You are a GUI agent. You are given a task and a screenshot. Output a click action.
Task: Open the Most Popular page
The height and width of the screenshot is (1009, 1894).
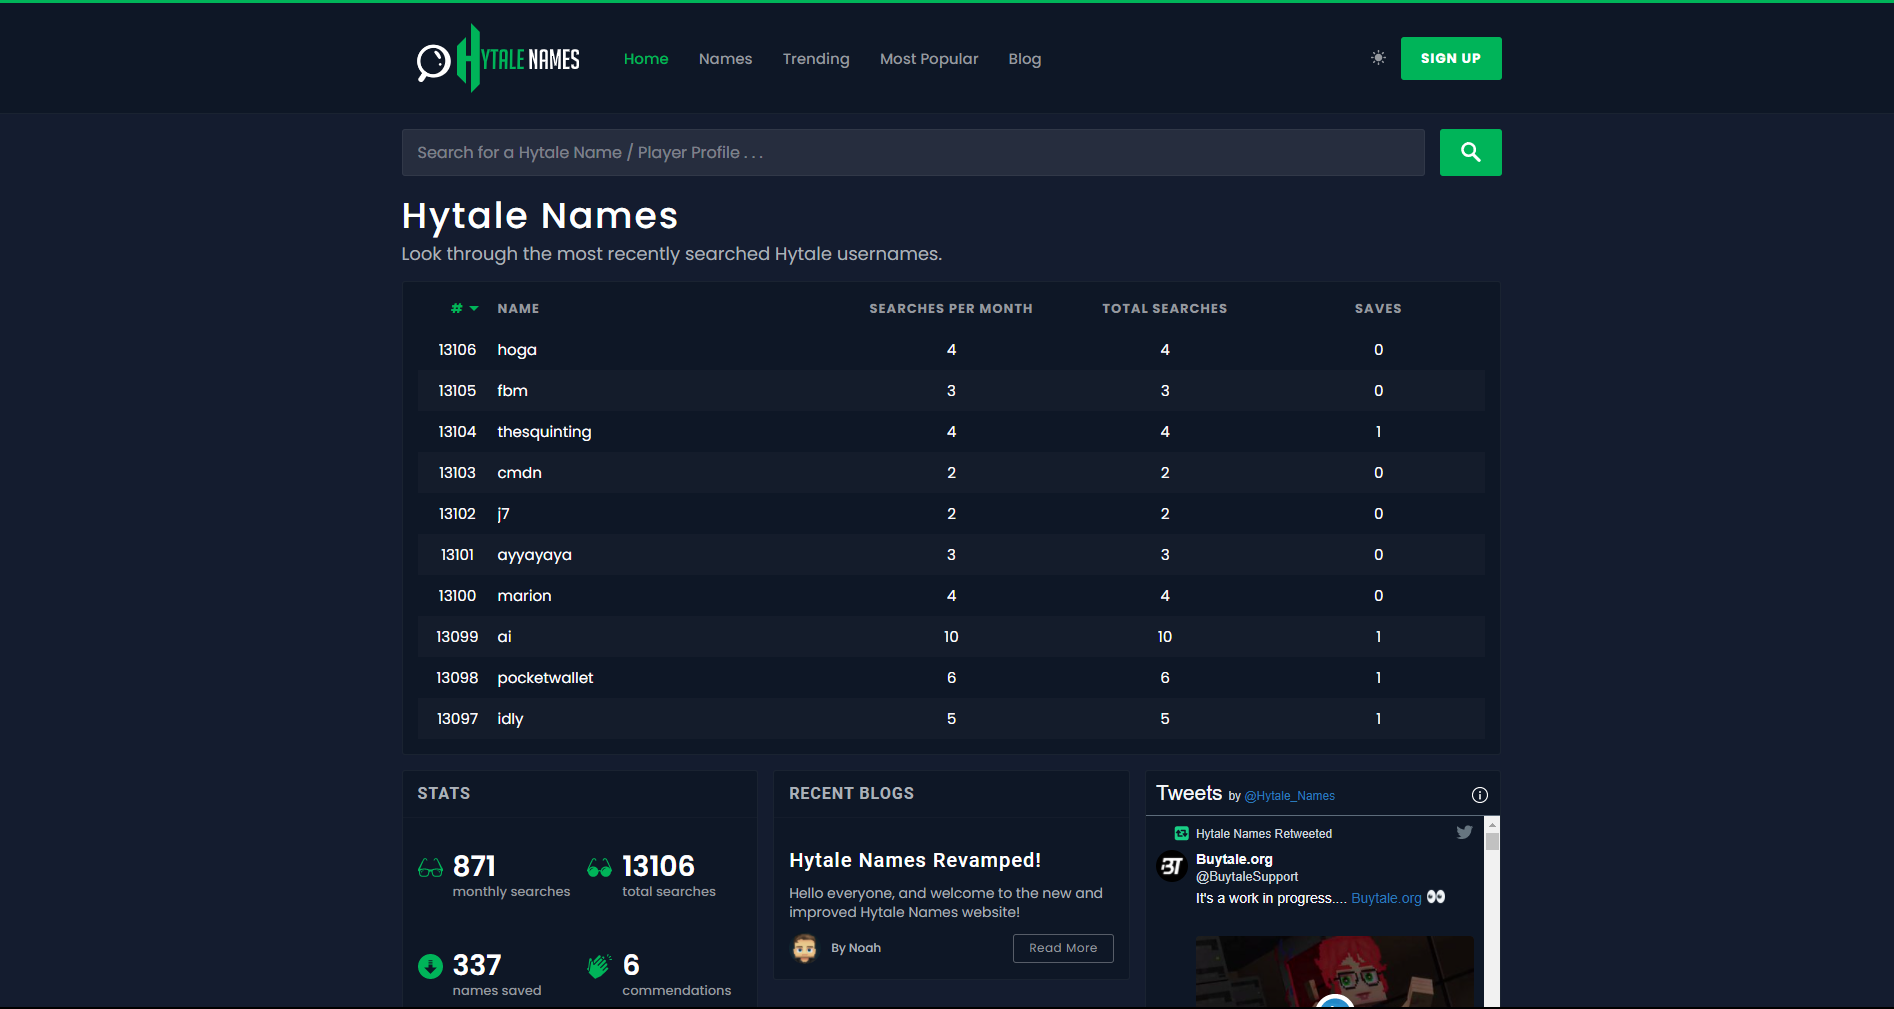click(929, 59)
